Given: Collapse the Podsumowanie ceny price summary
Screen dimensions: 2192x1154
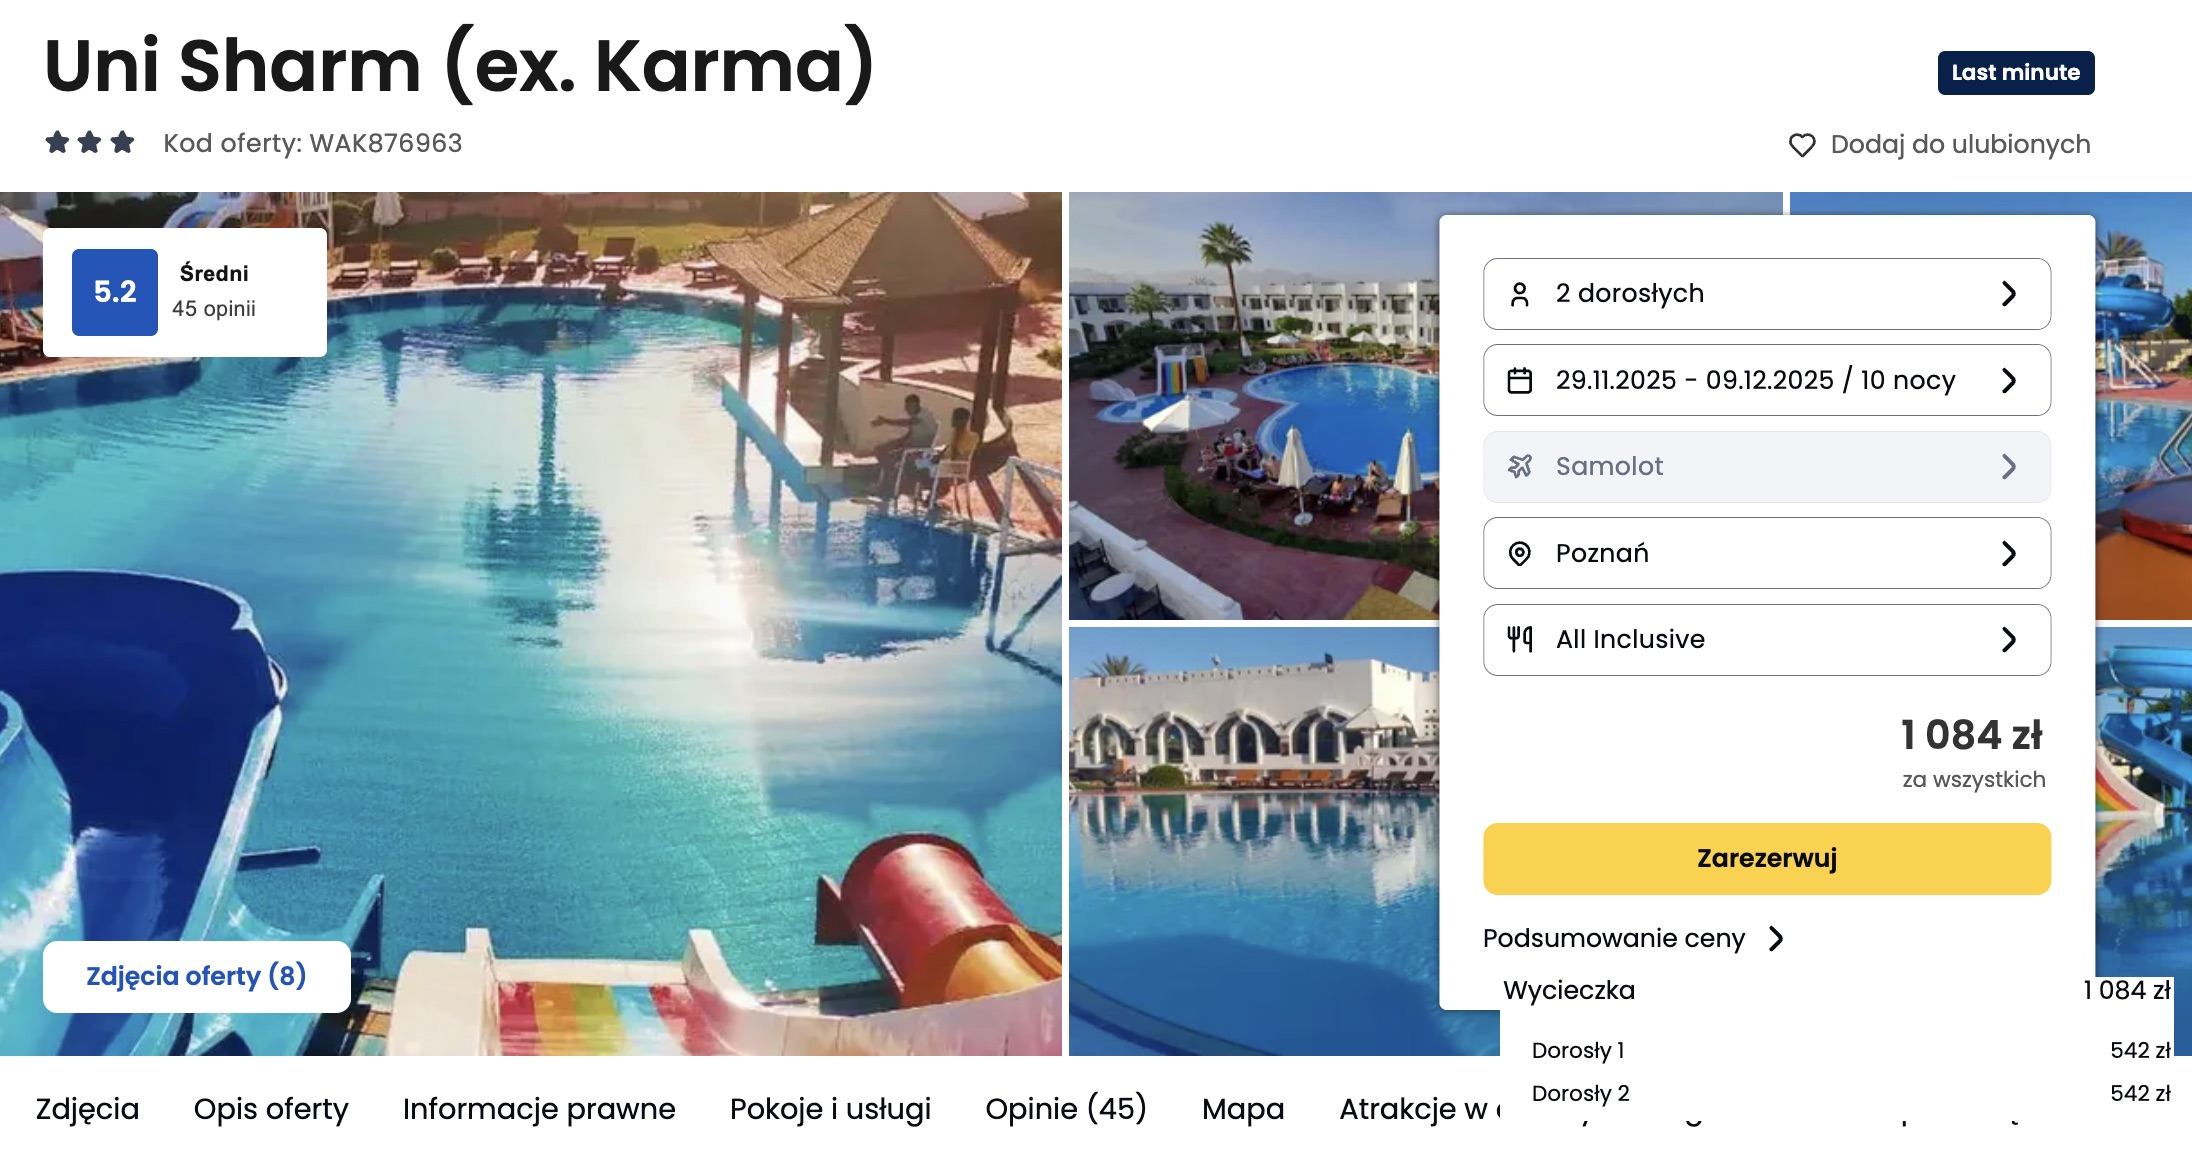Looking at the screenshot, I should 1633,938.
